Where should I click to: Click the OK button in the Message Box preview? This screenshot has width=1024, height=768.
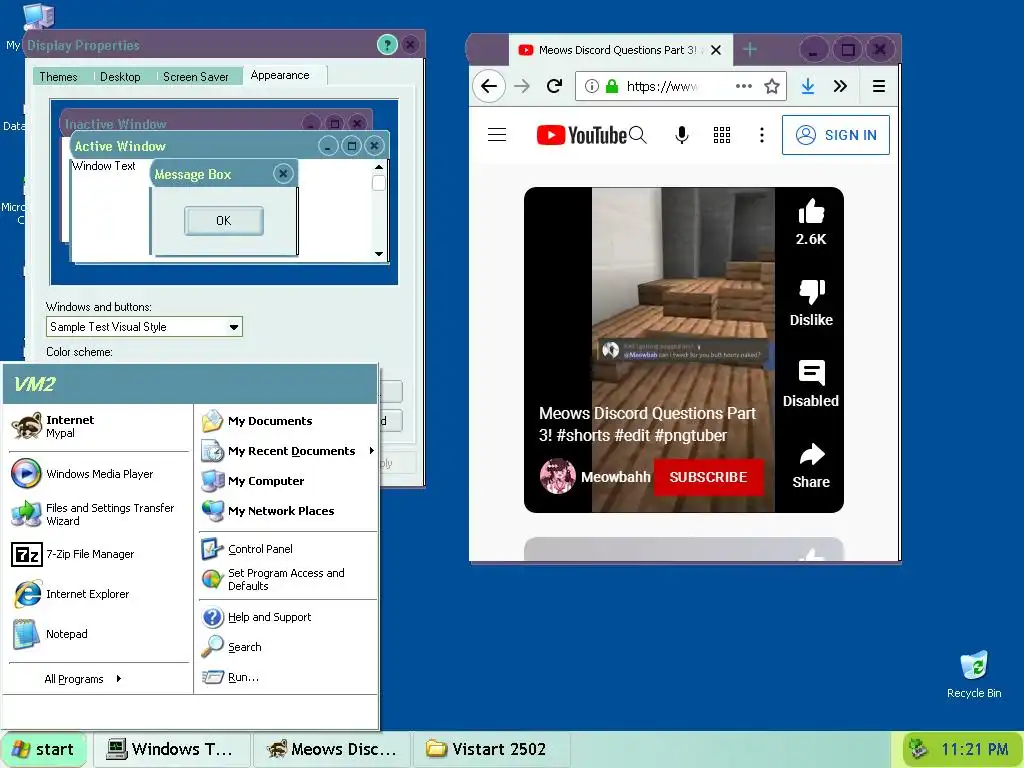pyautogui.click(x=224, y=221)
